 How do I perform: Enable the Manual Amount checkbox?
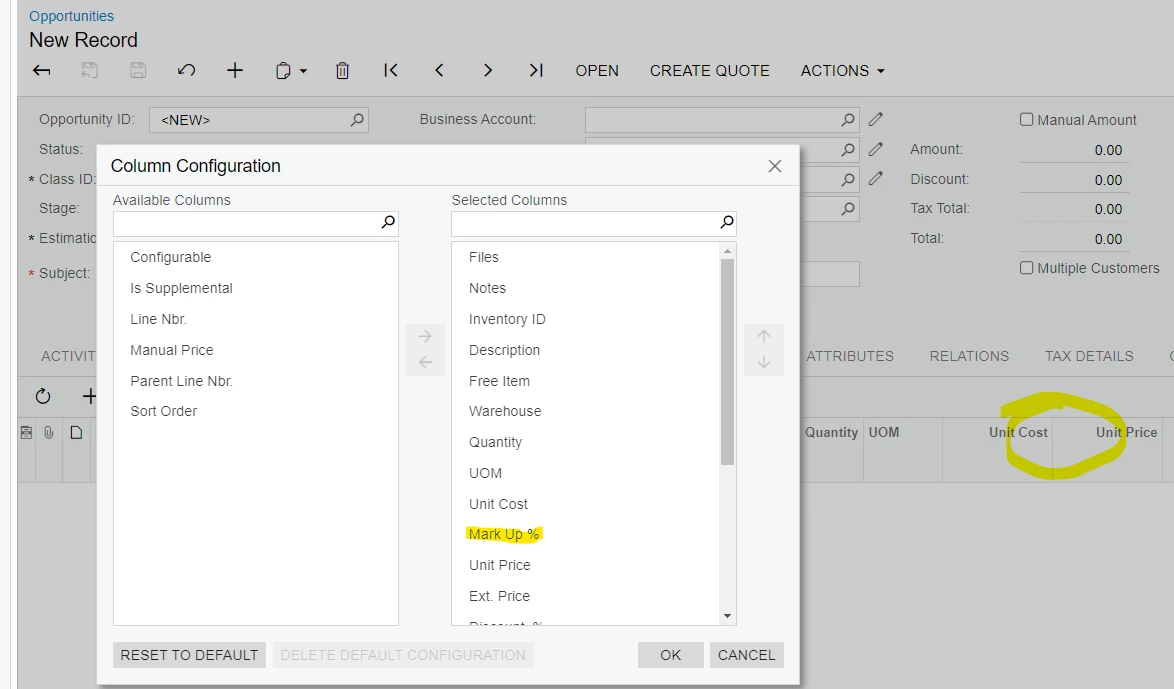tap(1026, 119)
